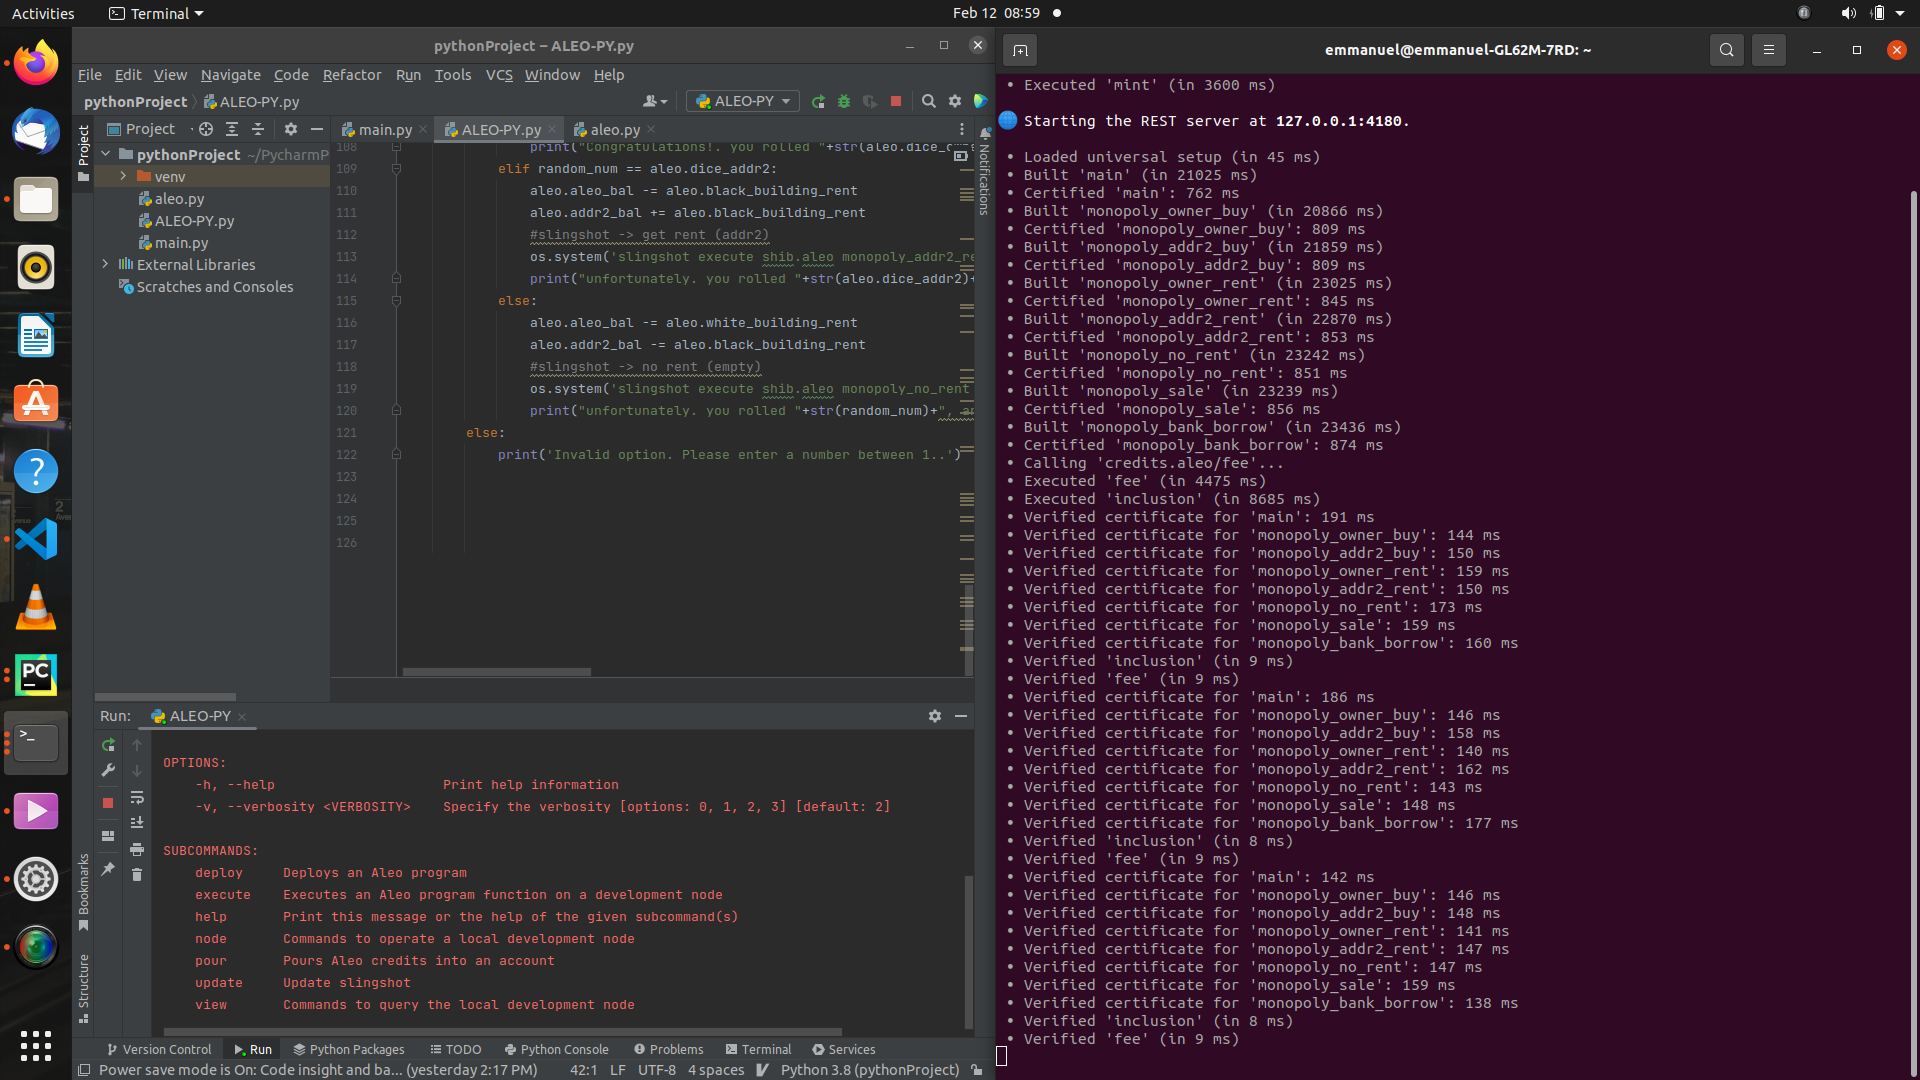1920x1080 pixels.
Task: Enable scroll to end in console
Action: [x=137, y=822]
